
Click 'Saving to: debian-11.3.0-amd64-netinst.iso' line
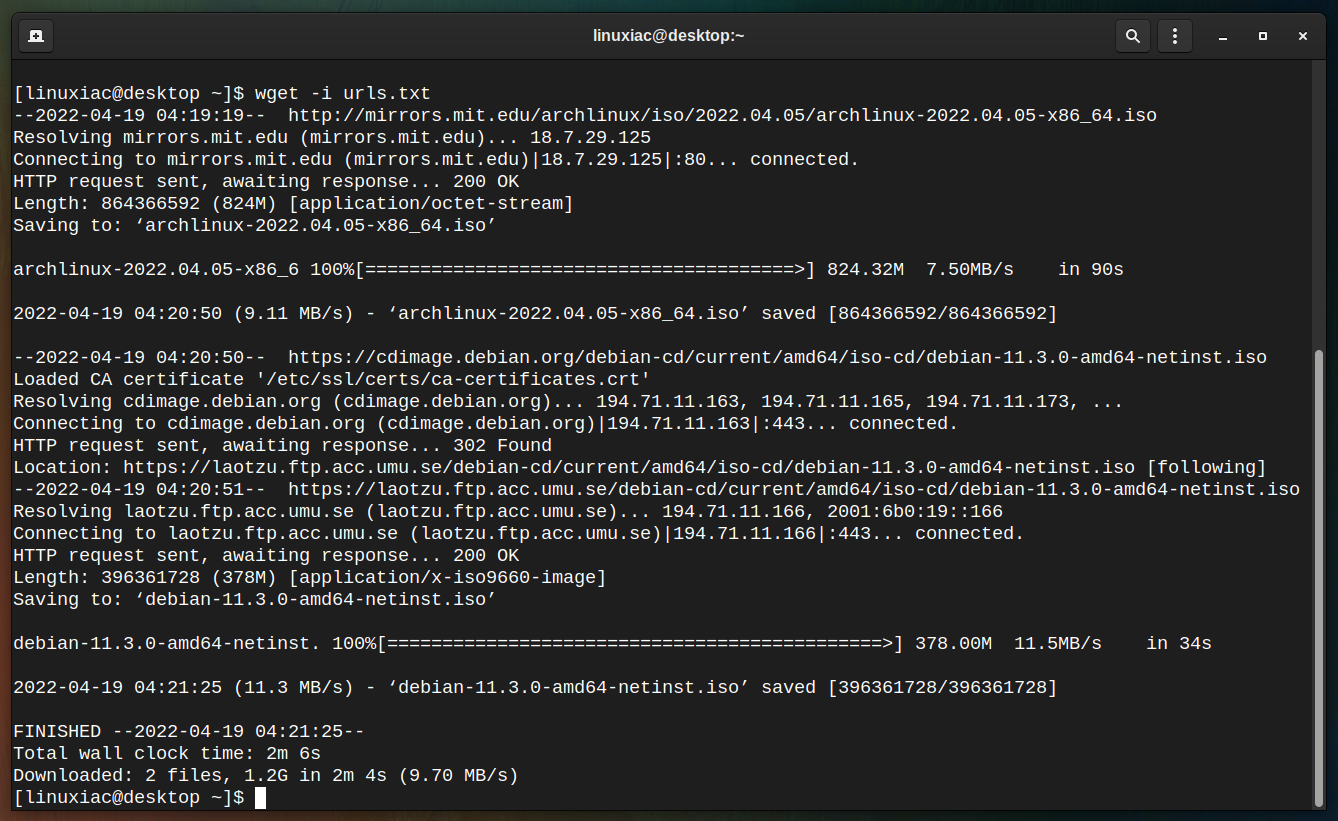(255, 599)
